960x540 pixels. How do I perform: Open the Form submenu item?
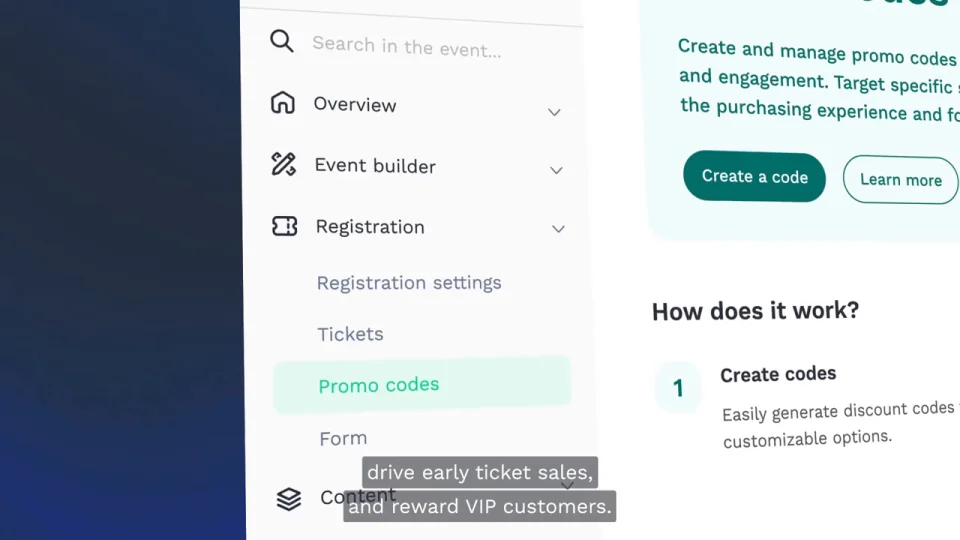tap(343, 438)
